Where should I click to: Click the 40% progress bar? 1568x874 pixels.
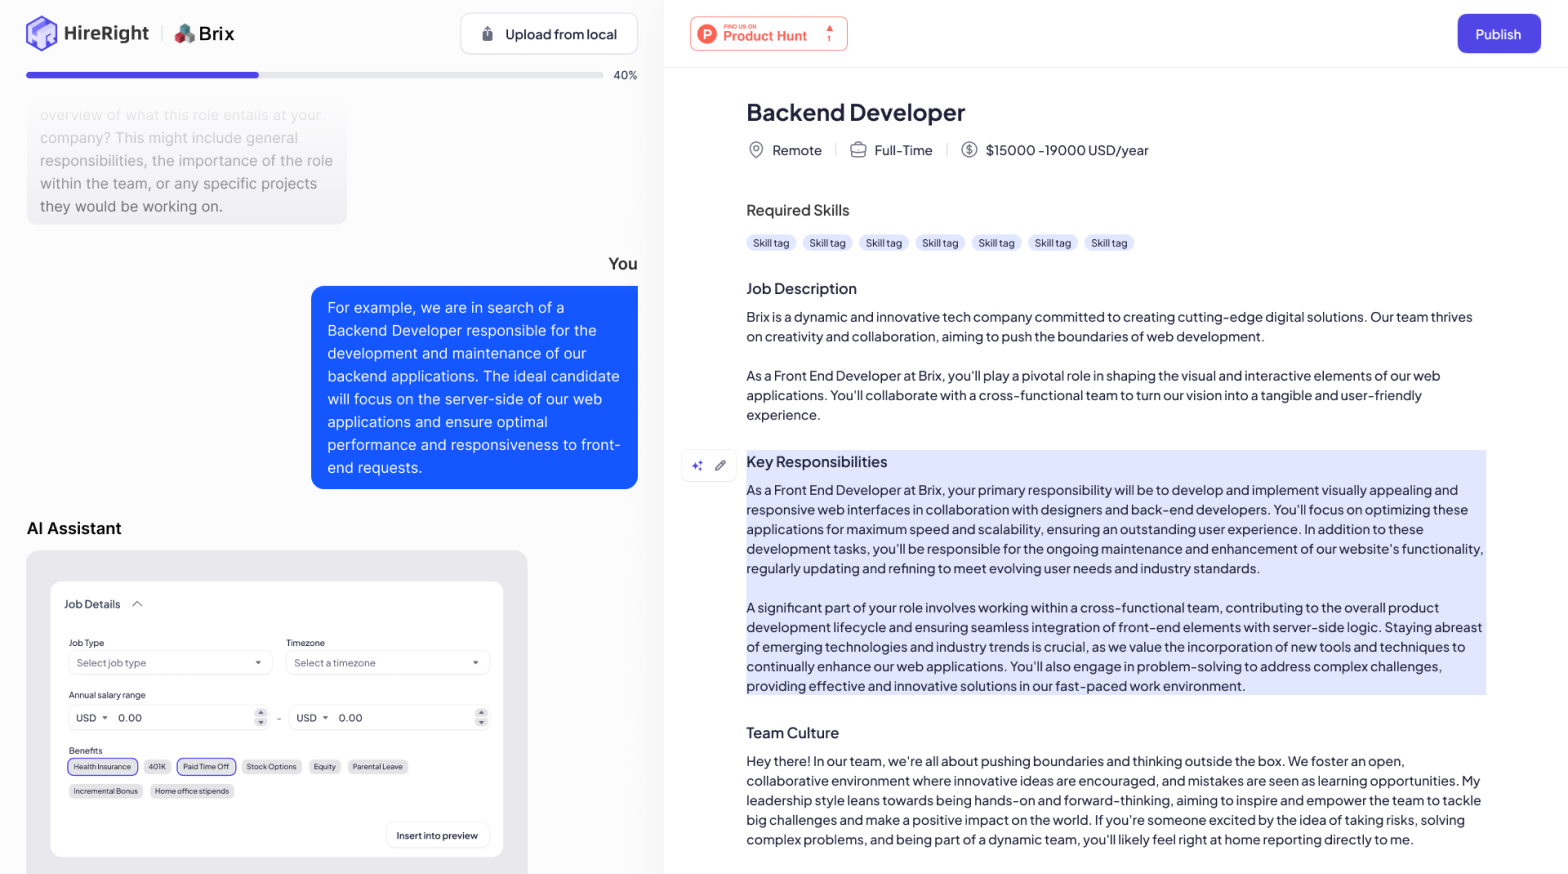click(314, 75)
